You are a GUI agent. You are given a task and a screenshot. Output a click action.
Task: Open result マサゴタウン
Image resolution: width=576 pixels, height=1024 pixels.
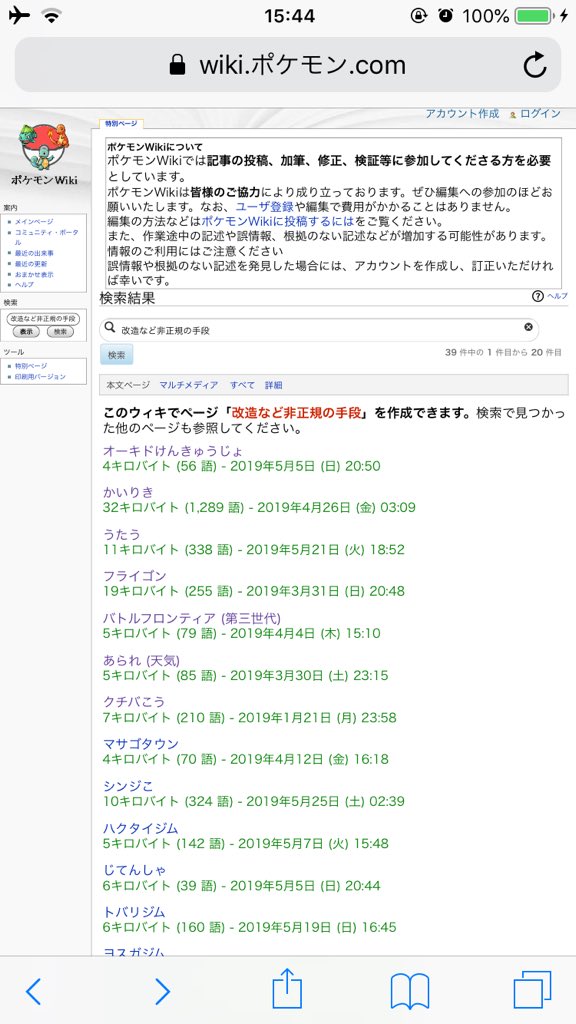[x=140, y=744]
